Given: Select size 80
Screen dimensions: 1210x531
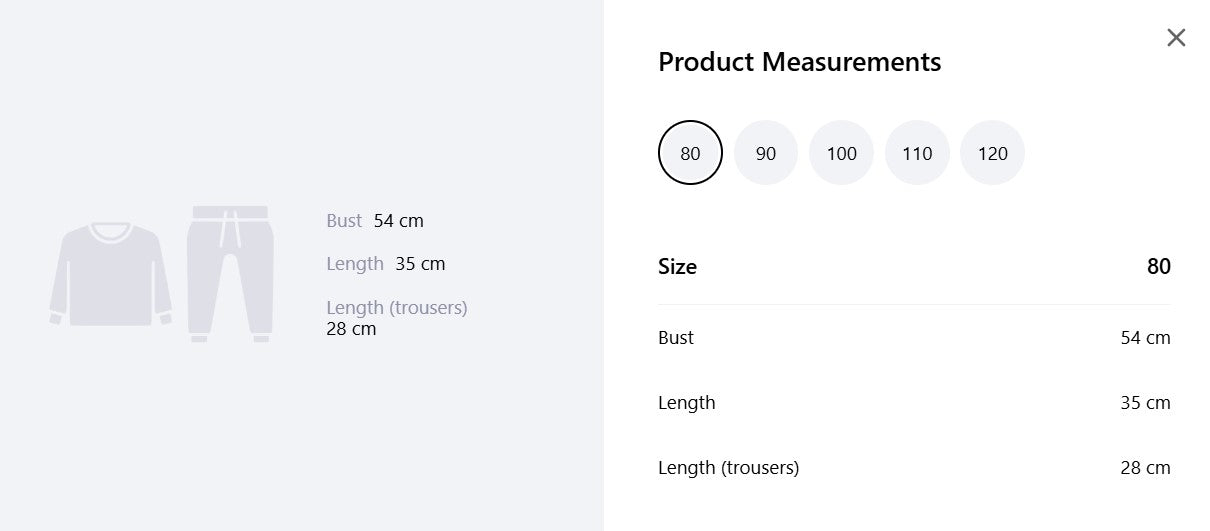Looking at the screenshot, I should tap(690, 153).
